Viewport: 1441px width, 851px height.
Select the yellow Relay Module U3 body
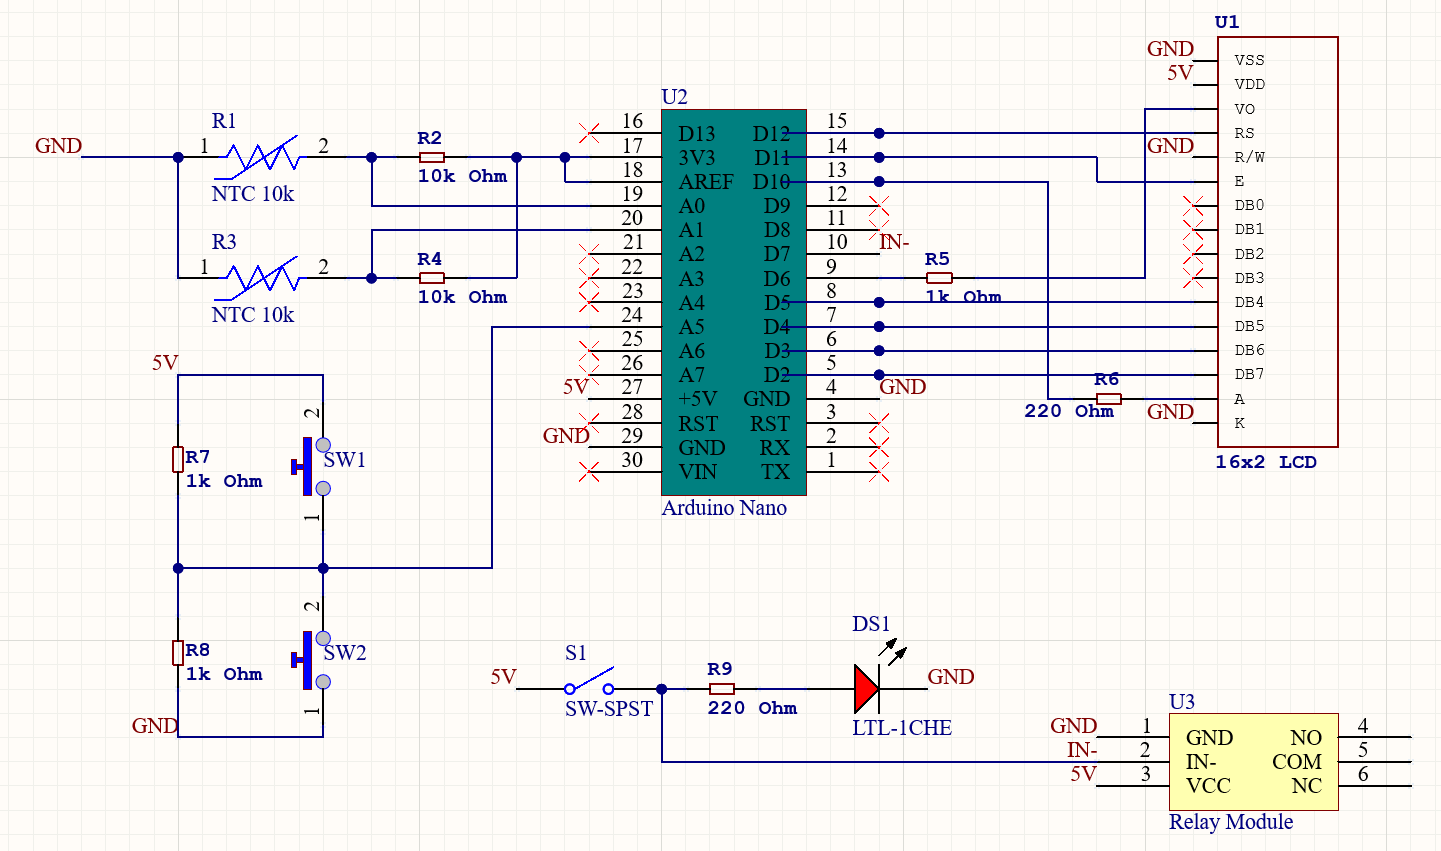coord(1254,762)
